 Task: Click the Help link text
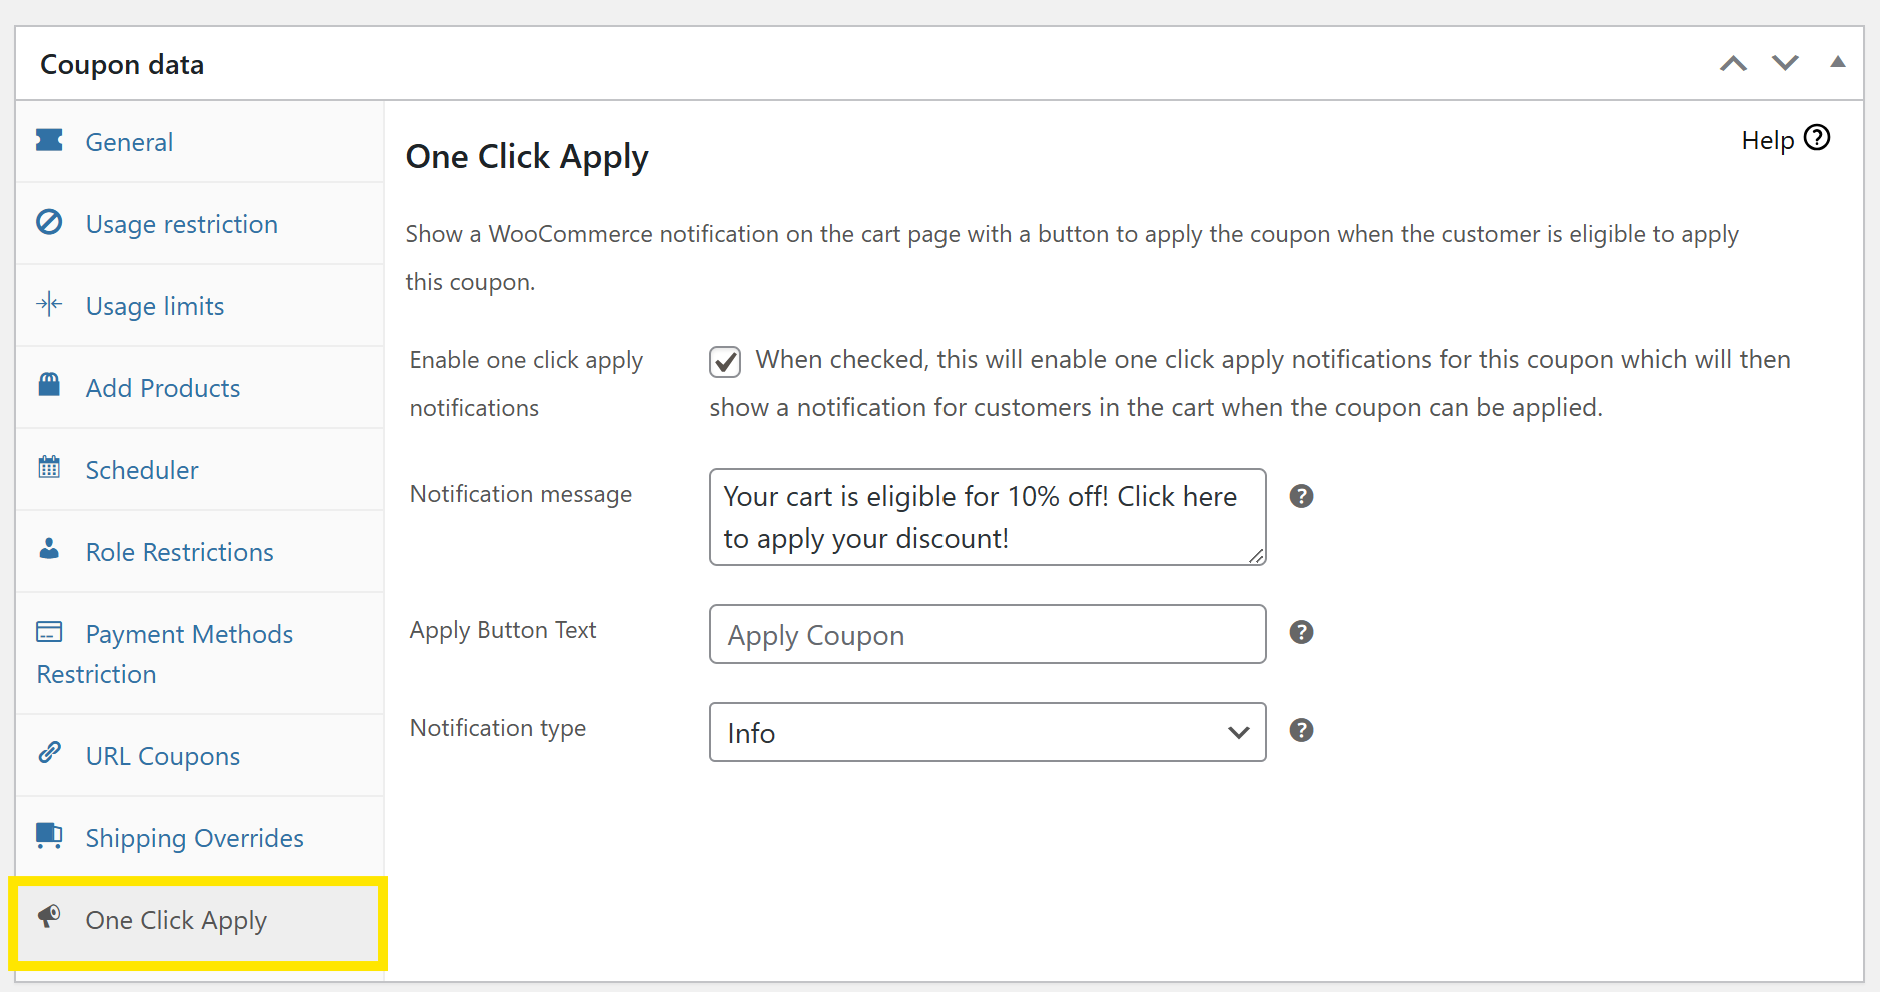click(1768, 141)
